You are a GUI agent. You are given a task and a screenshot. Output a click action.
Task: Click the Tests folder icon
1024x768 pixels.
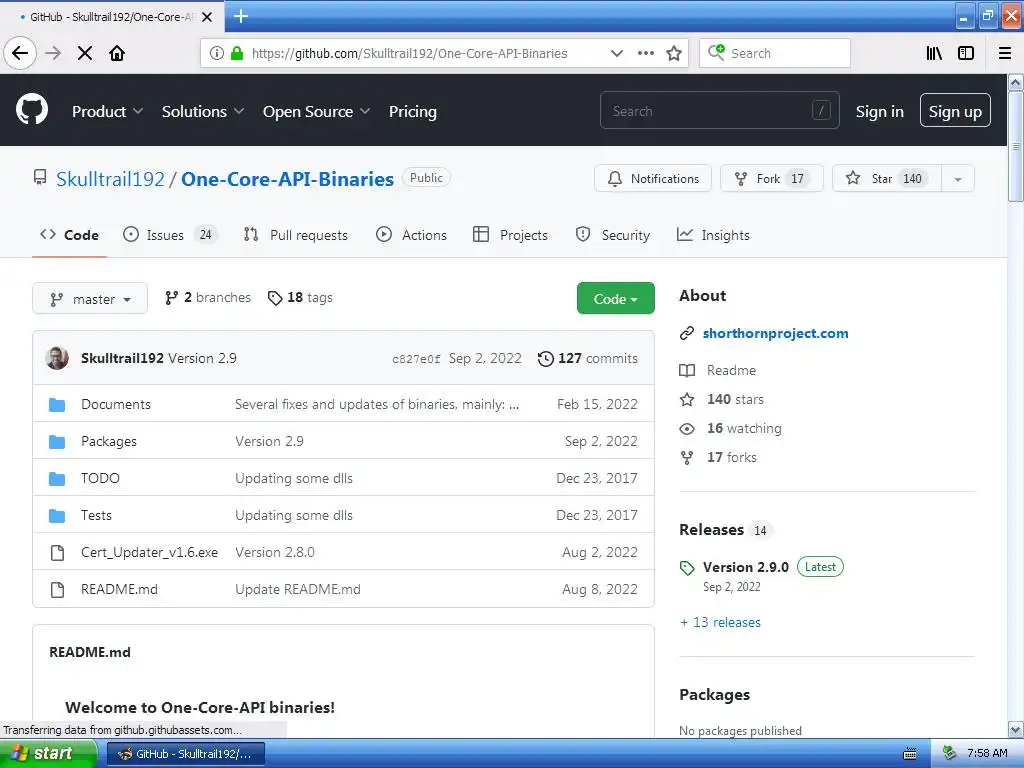coord(57,516)
